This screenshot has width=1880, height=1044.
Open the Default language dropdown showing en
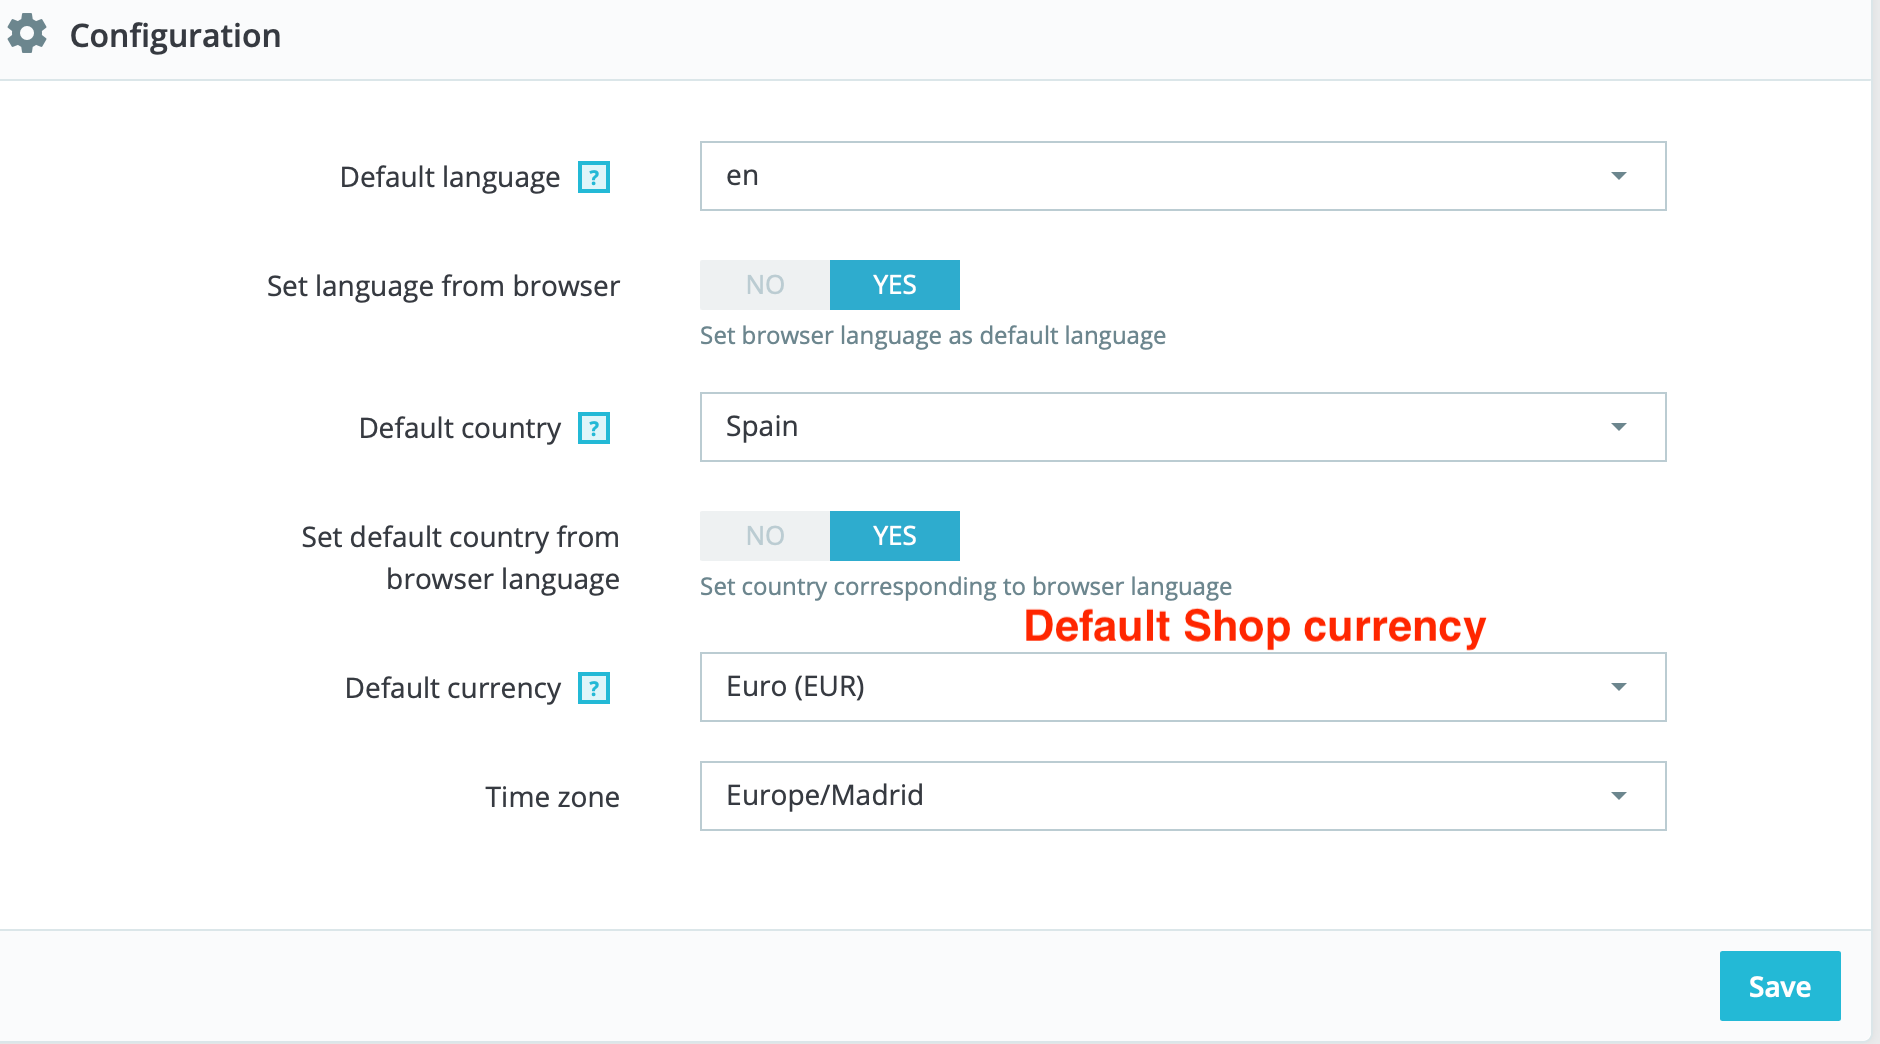1150,176
